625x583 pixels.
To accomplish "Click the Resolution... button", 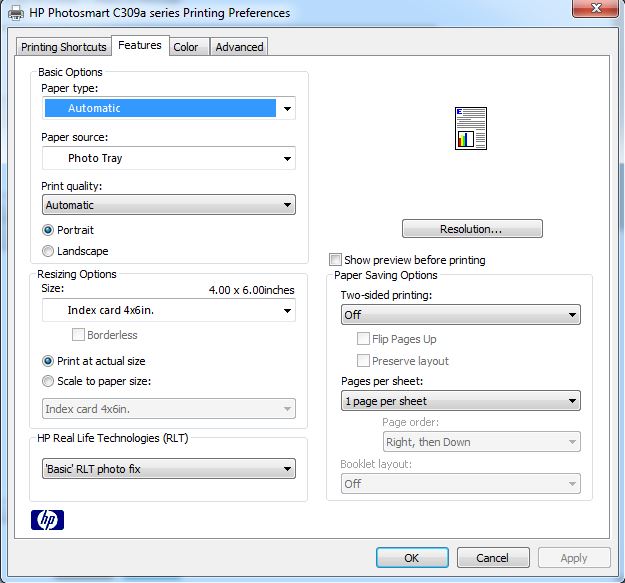I will (x=472, y=229).
